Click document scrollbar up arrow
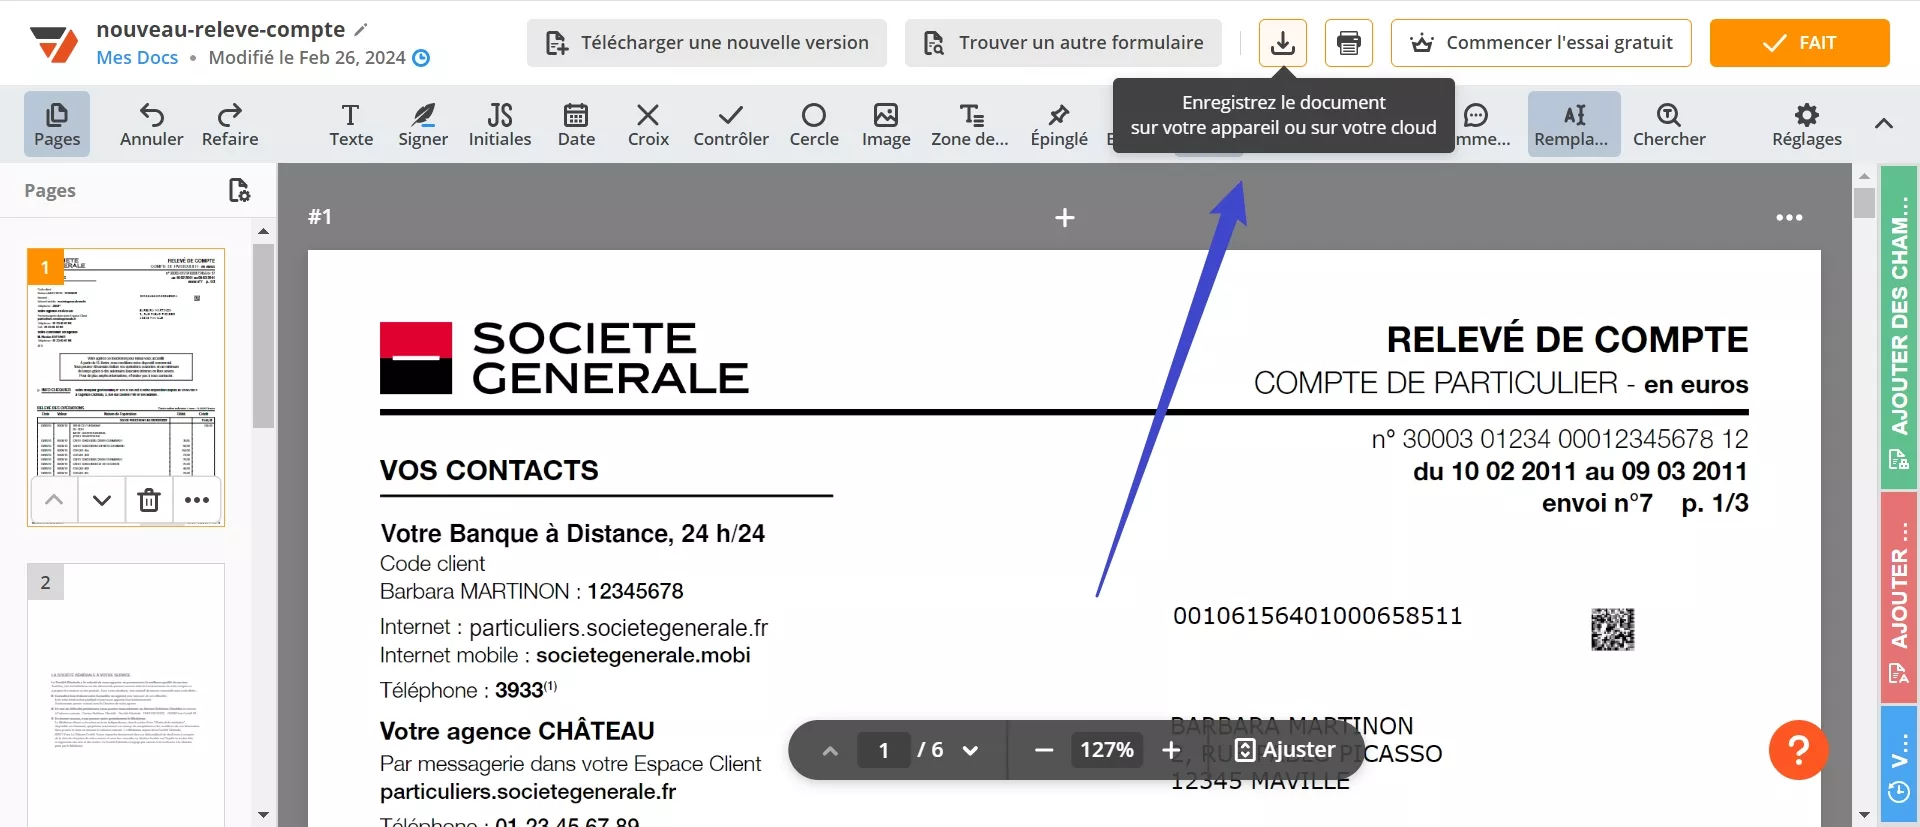The image size is (1920, 827). (x=1864, y=176)
